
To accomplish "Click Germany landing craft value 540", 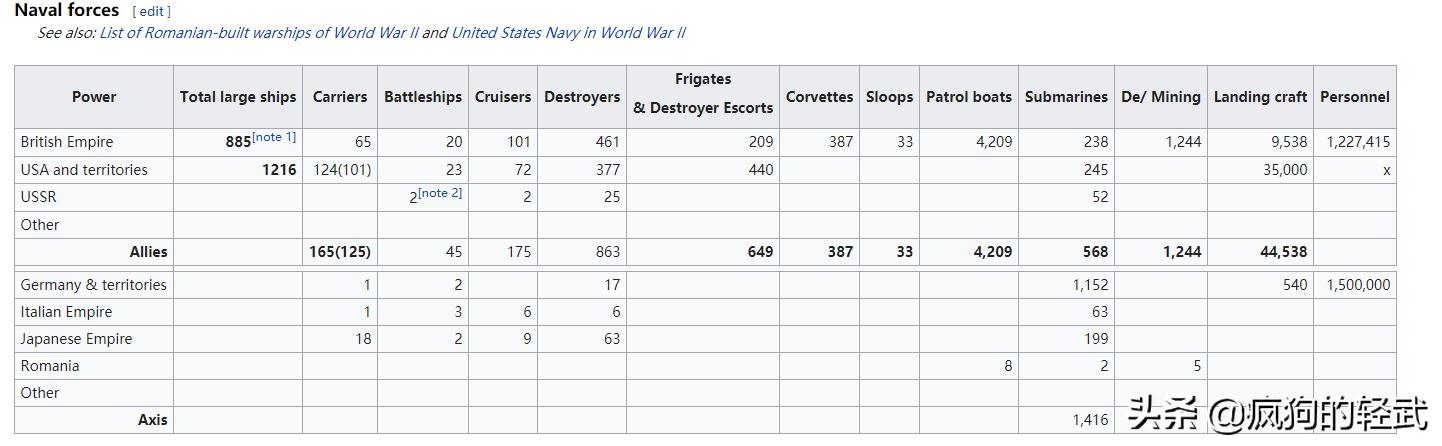I will [1295, 285].
